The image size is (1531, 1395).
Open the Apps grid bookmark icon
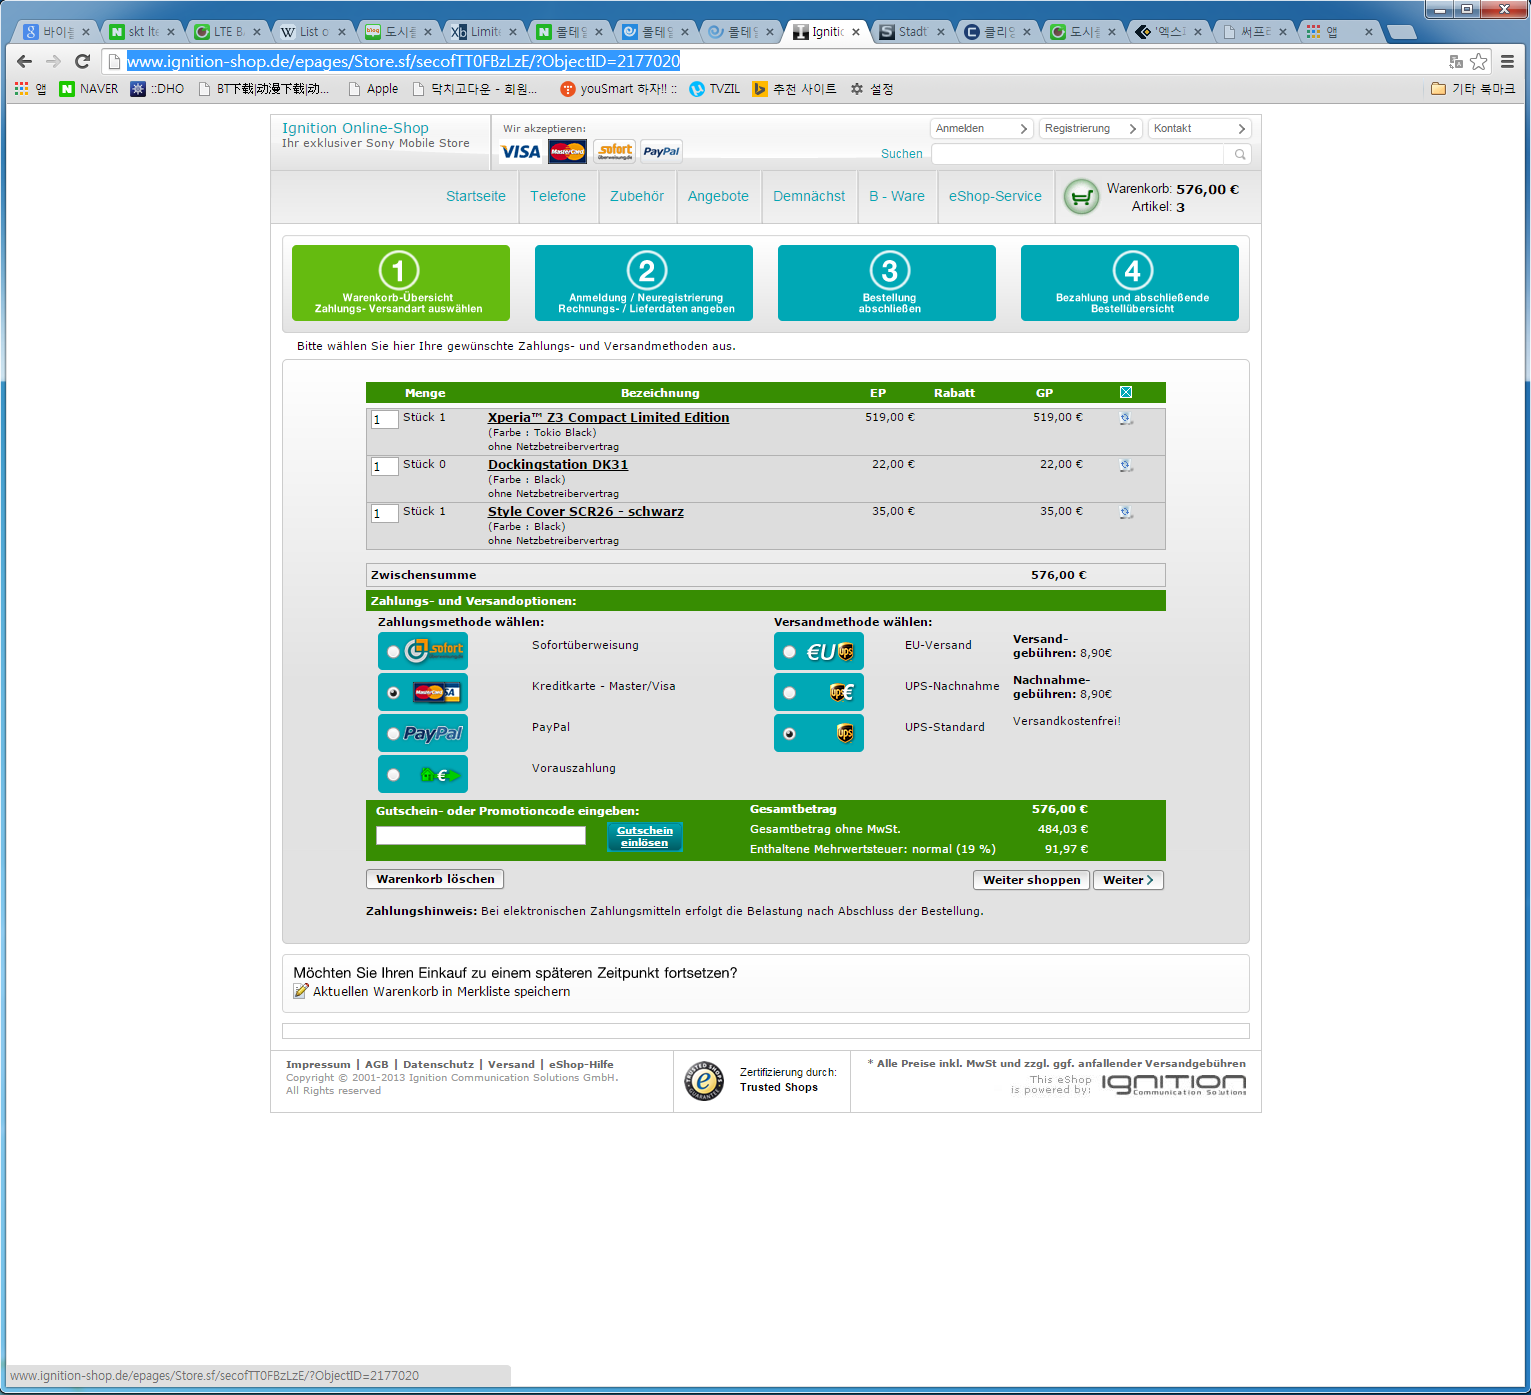30,89
